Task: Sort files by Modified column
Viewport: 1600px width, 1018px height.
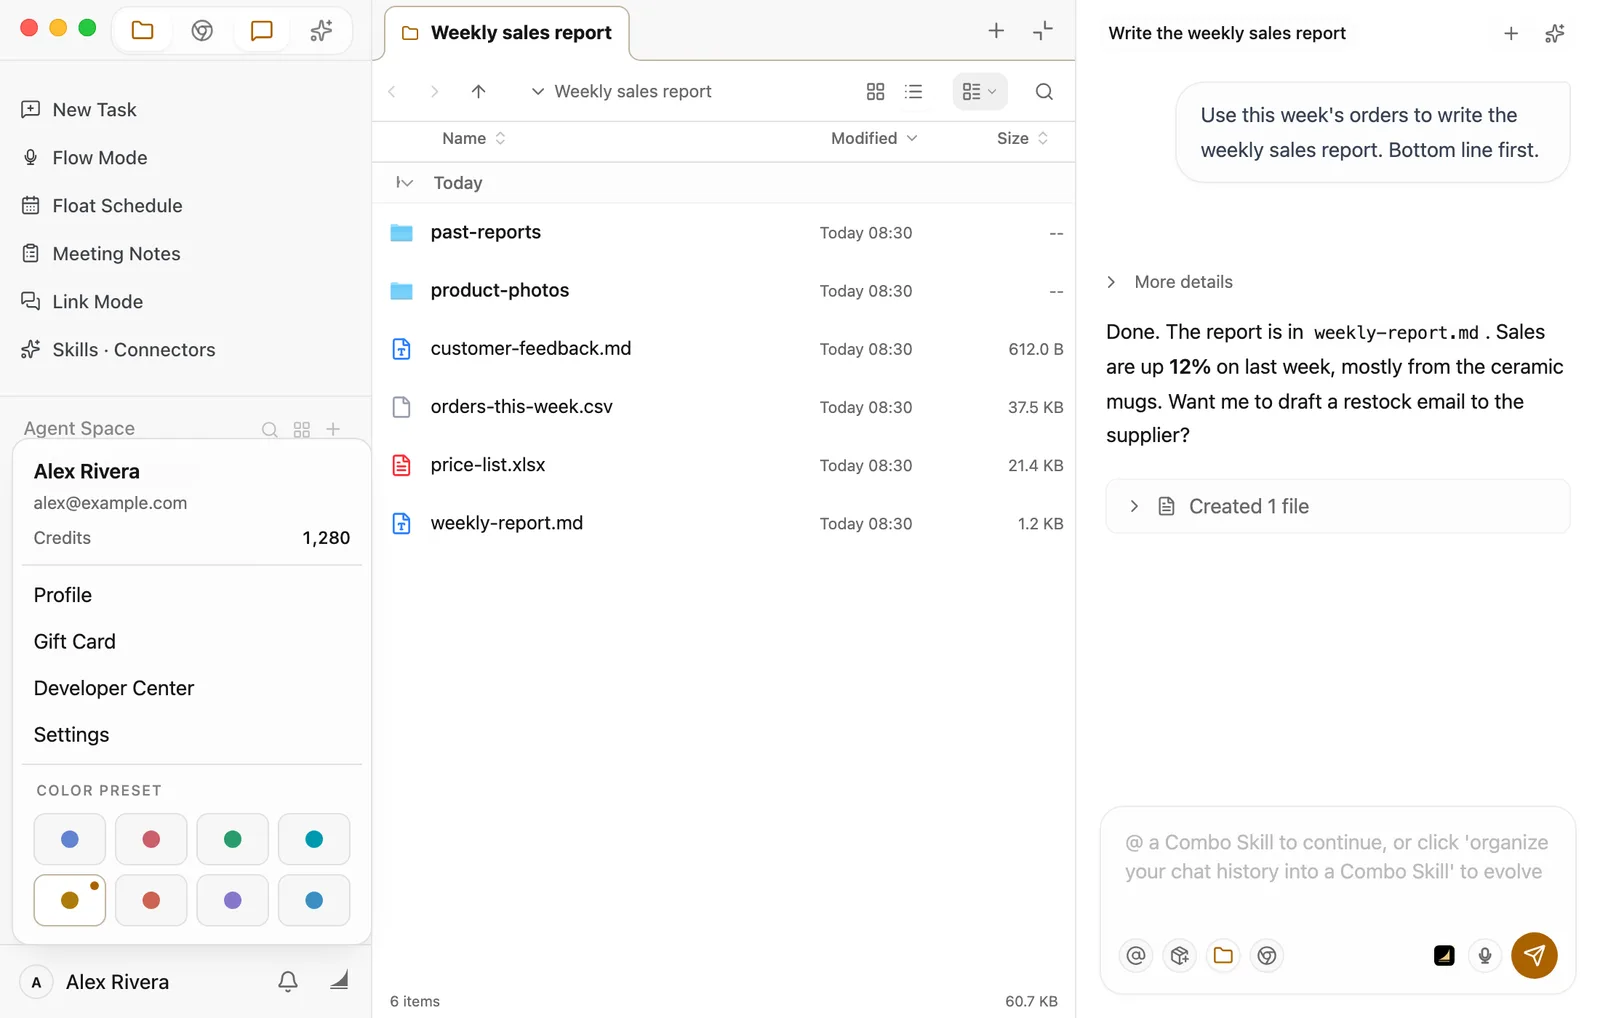Action: tap(874, 139)
